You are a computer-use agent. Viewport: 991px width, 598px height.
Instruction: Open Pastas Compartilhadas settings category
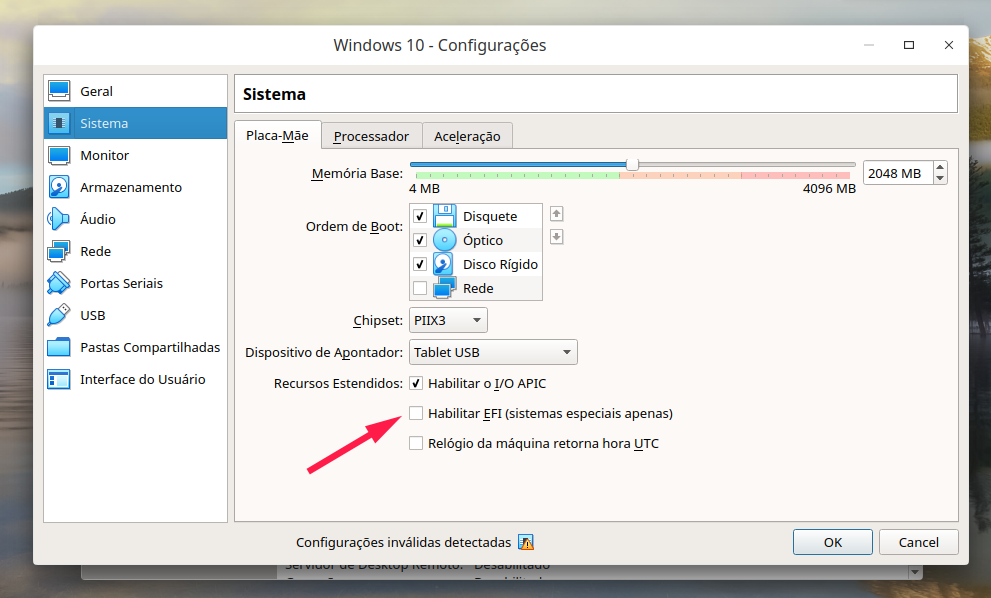[135, 347]
